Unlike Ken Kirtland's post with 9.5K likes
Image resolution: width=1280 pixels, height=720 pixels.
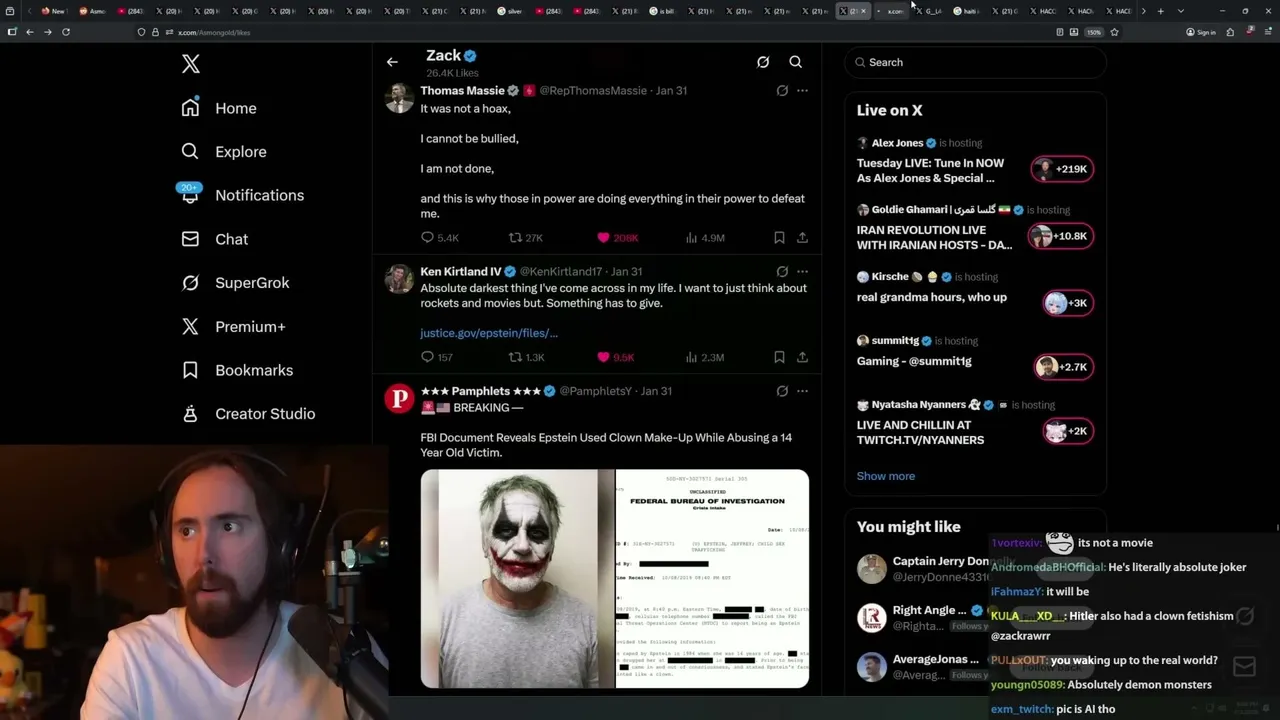click(615, 357)
